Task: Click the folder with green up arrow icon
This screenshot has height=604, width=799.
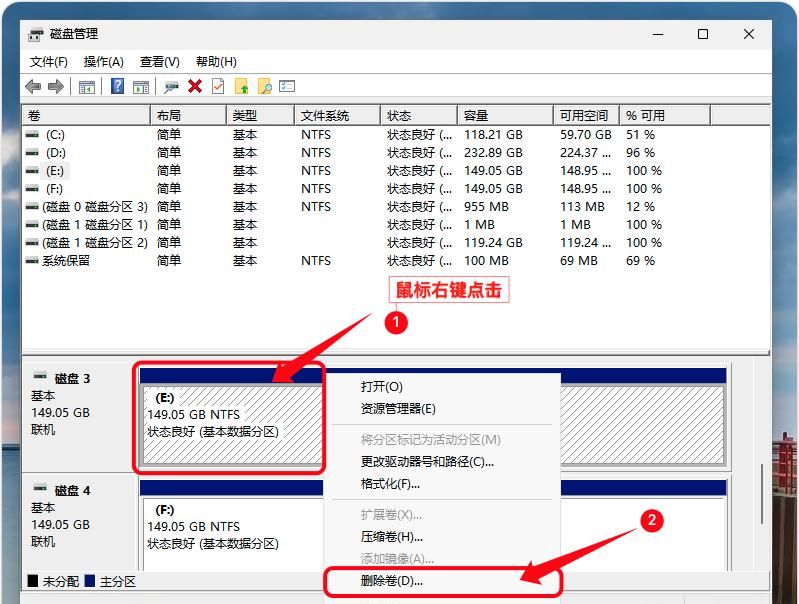Action: (x=242, y=86)
